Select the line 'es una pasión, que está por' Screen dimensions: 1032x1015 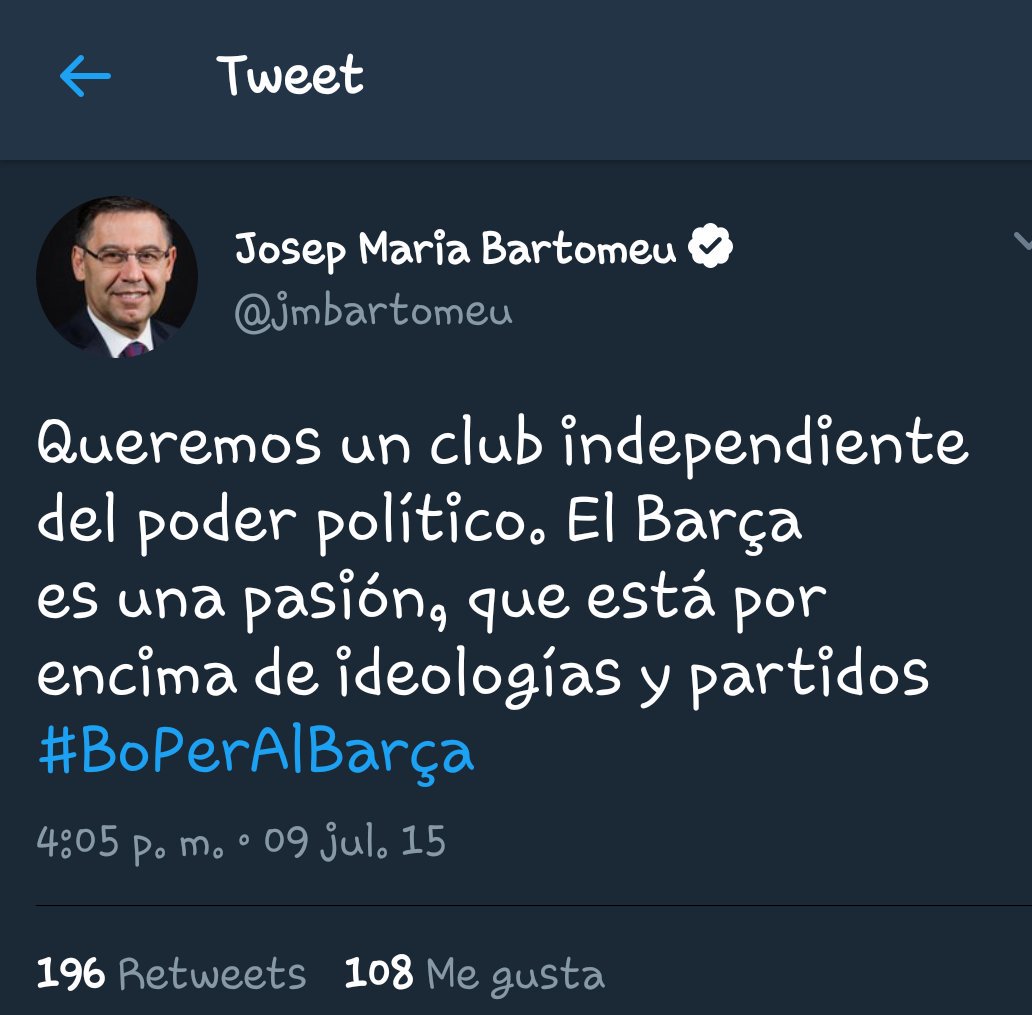[x=432, y=600]
